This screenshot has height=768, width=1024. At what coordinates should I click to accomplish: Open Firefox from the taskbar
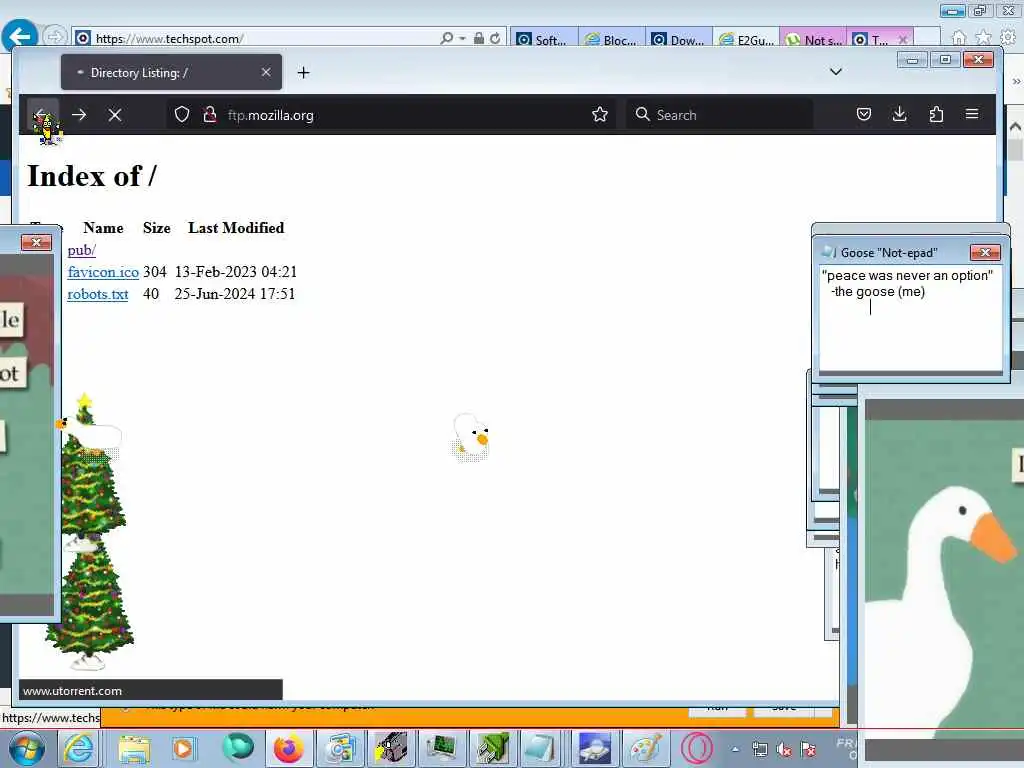coord(288,748)
